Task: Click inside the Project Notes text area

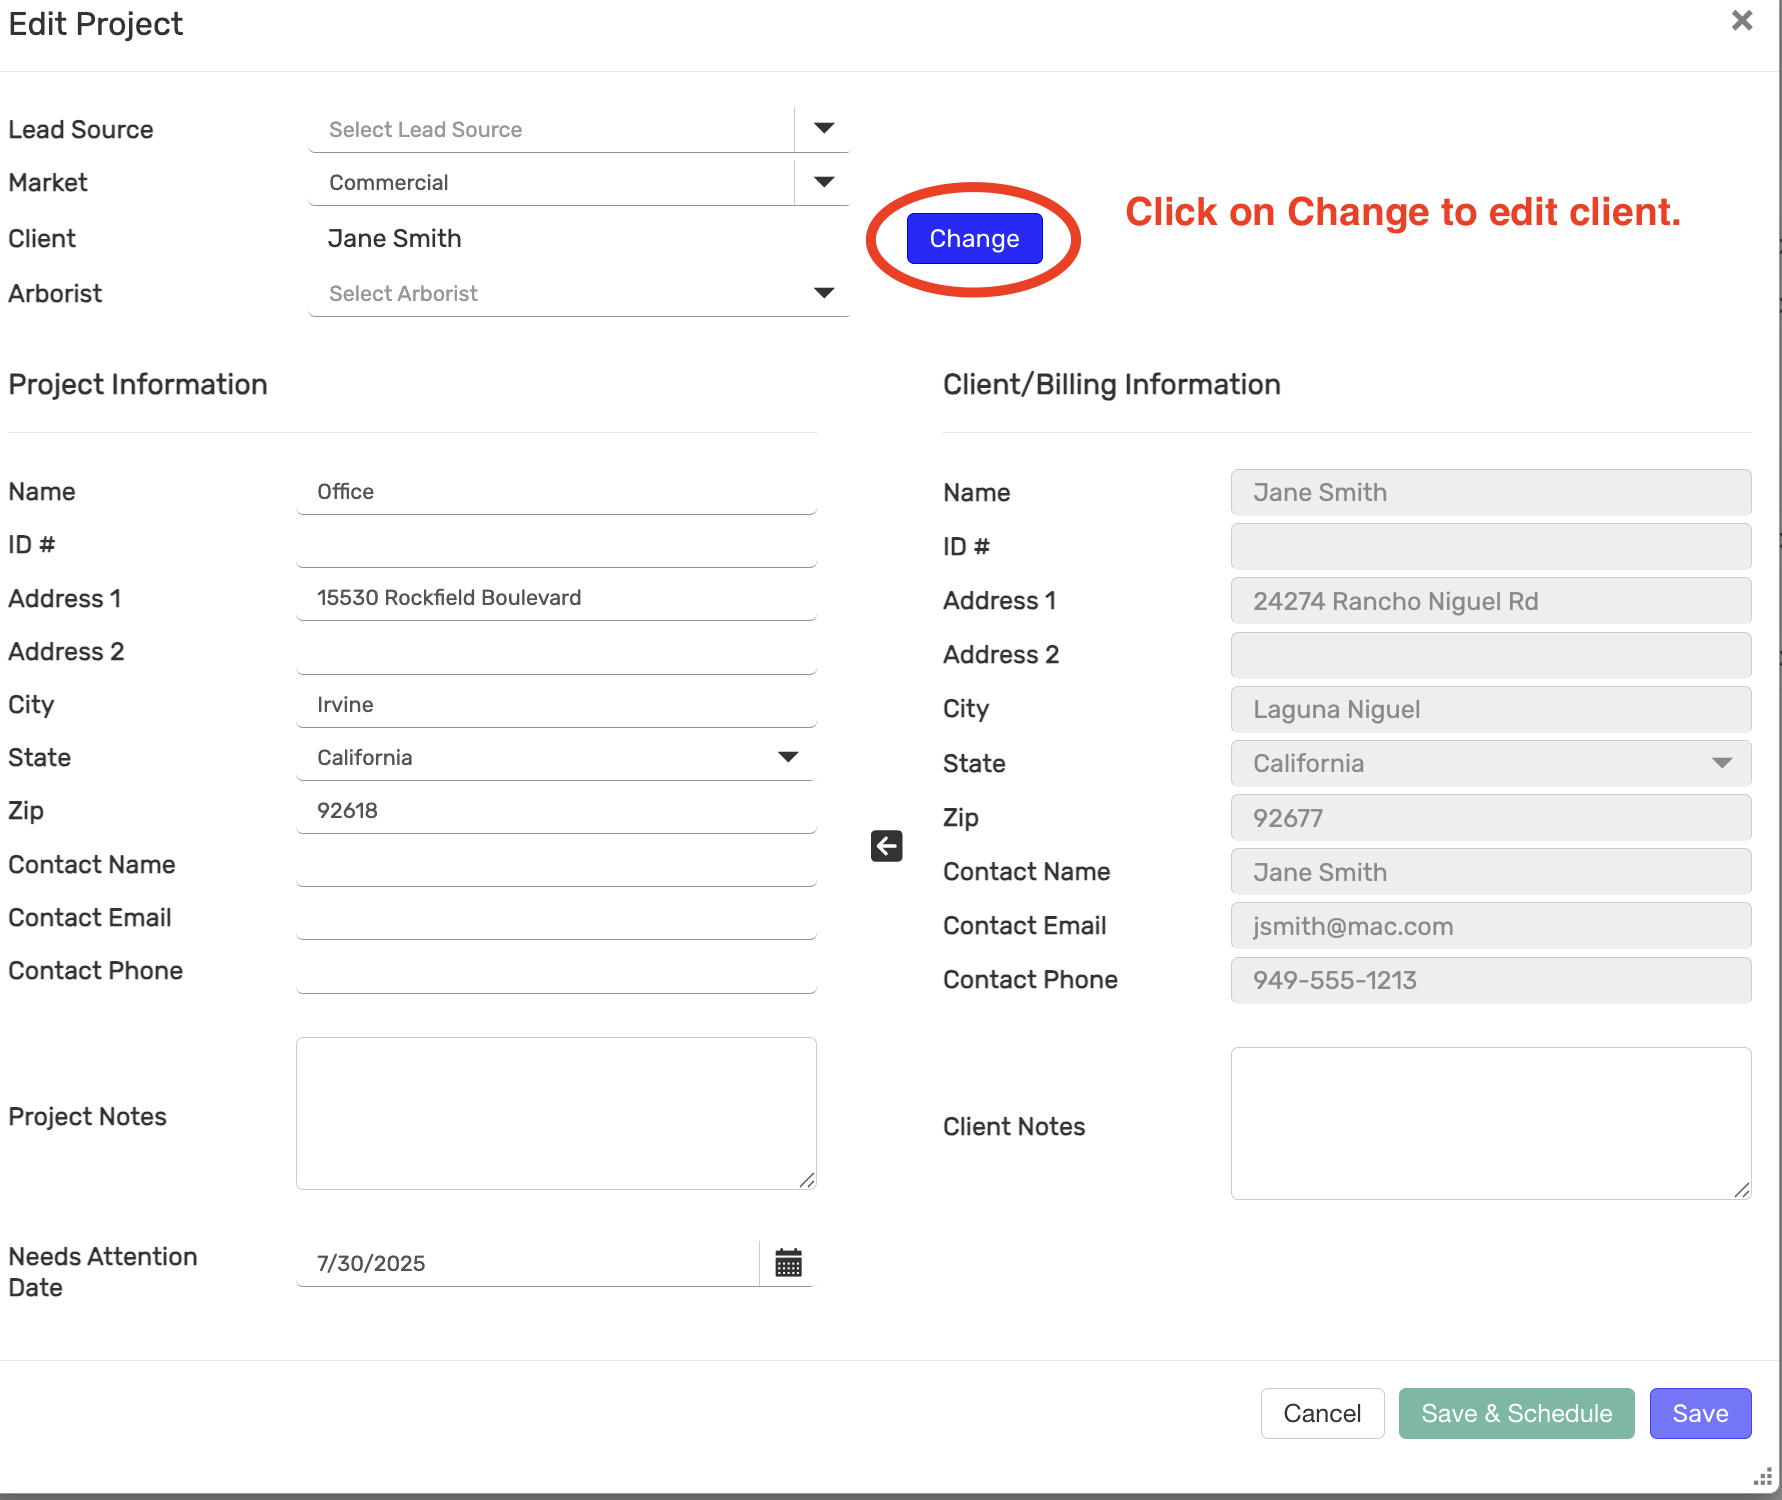Action: 556,1113
